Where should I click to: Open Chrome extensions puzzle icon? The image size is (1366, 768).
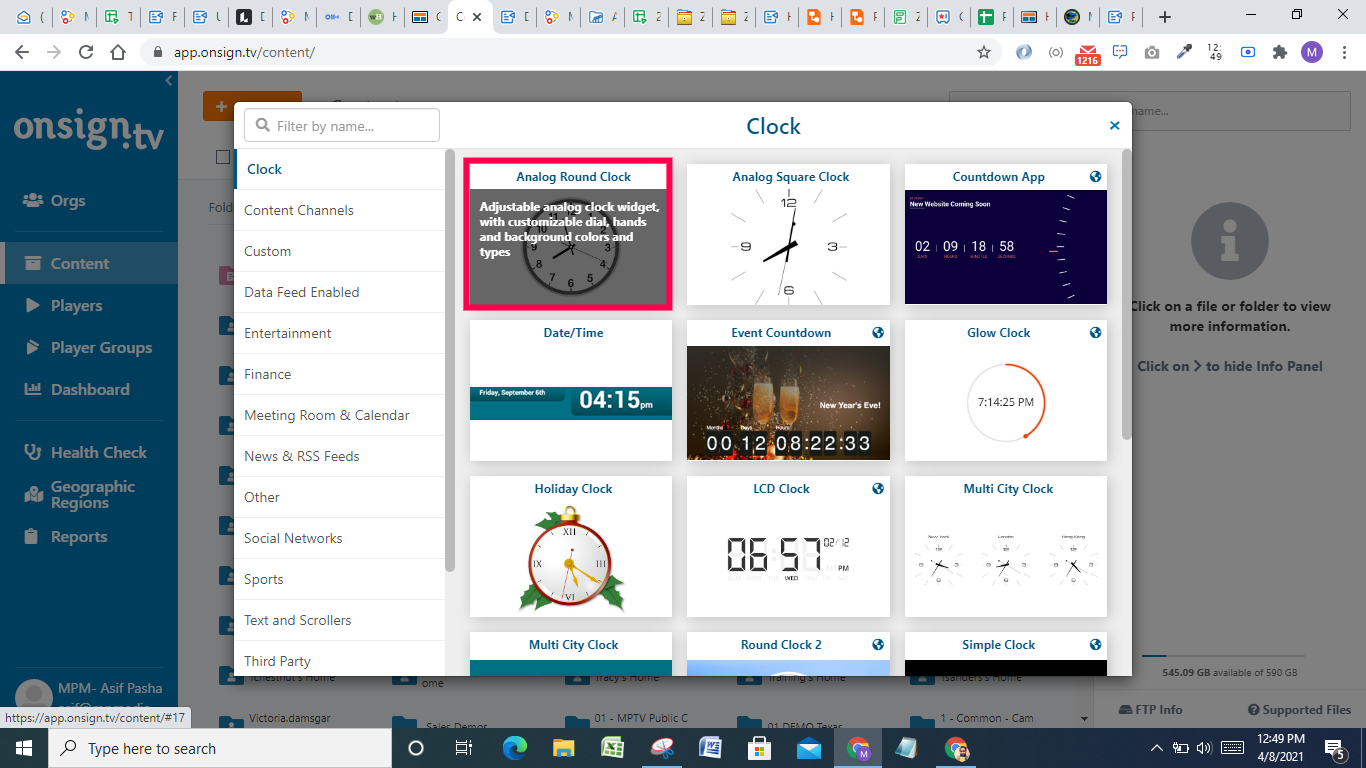coord(1280,52)
